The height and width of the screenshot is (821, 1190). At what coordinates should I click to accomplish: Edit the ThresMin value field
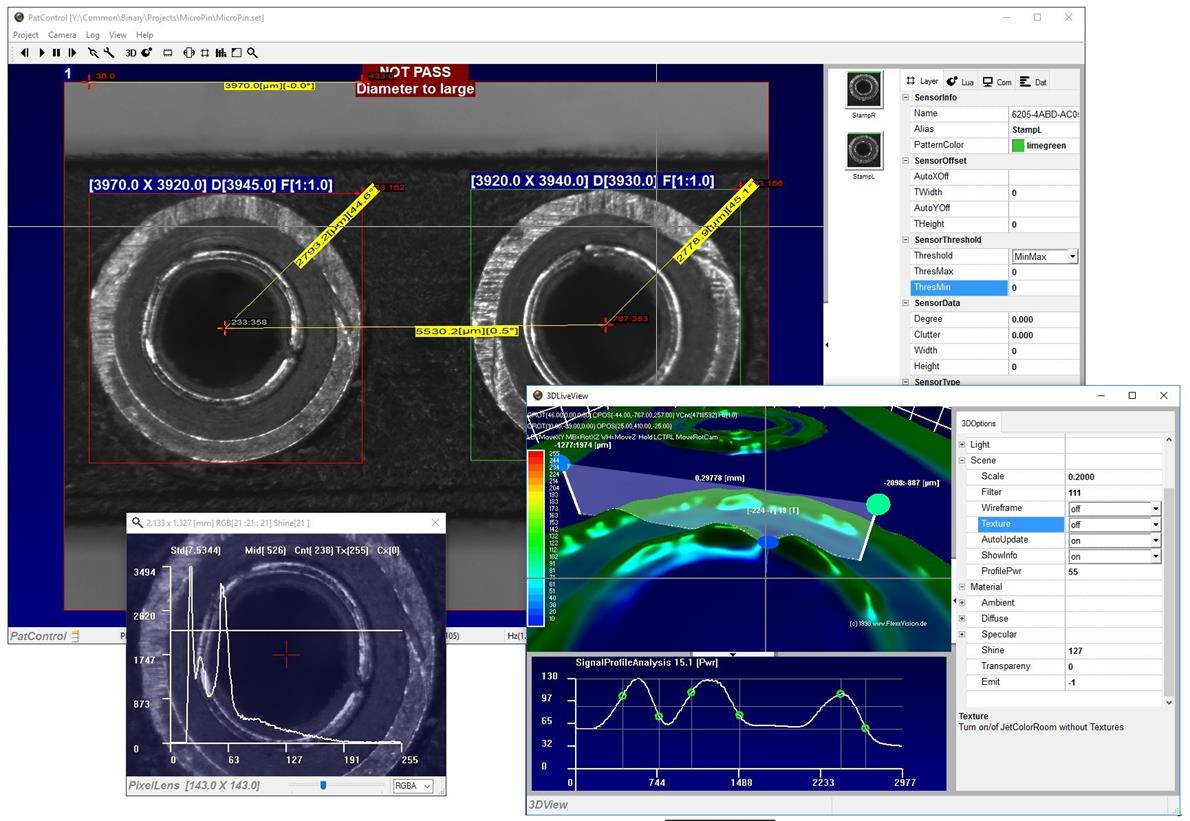[1044, 288]
